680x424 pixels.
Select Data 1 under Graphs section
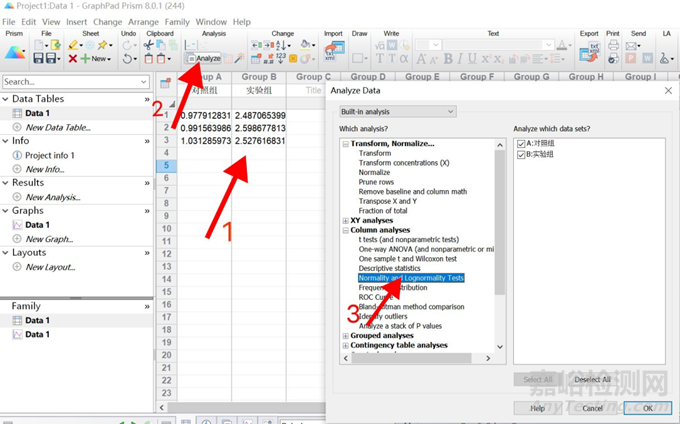[x=37, y=225]
